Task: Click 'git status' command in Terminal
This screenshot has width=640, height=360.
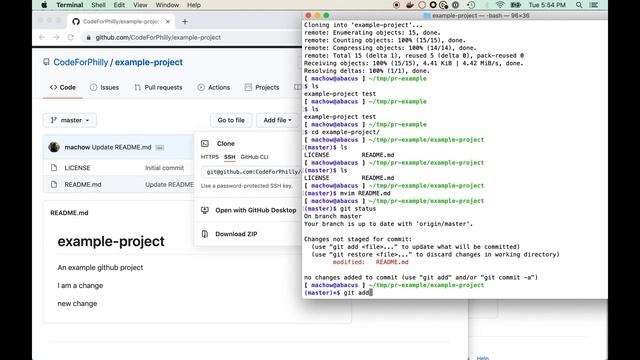Action: click(x=358, y=209)
